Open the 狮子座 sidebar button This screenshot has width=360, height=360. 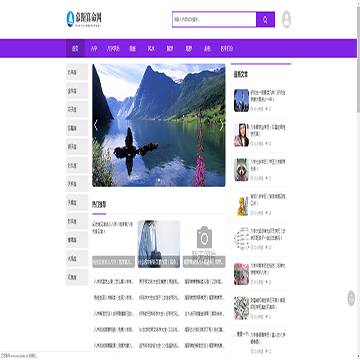click(x=77, y=147)
